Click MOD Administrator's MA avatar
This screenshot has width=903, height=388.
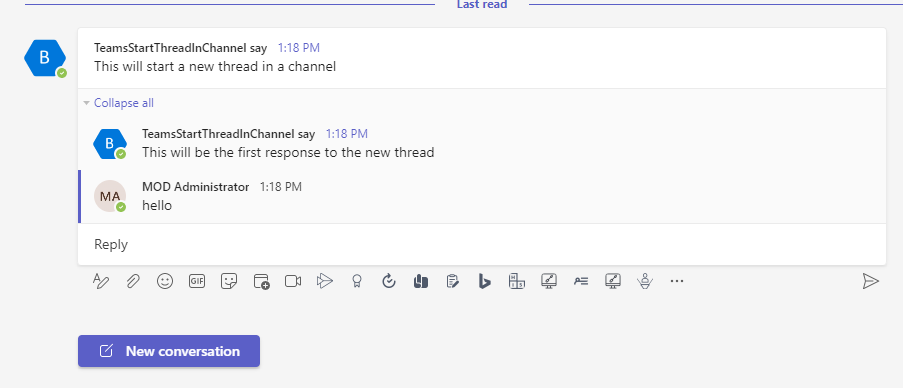click(110, 196)
